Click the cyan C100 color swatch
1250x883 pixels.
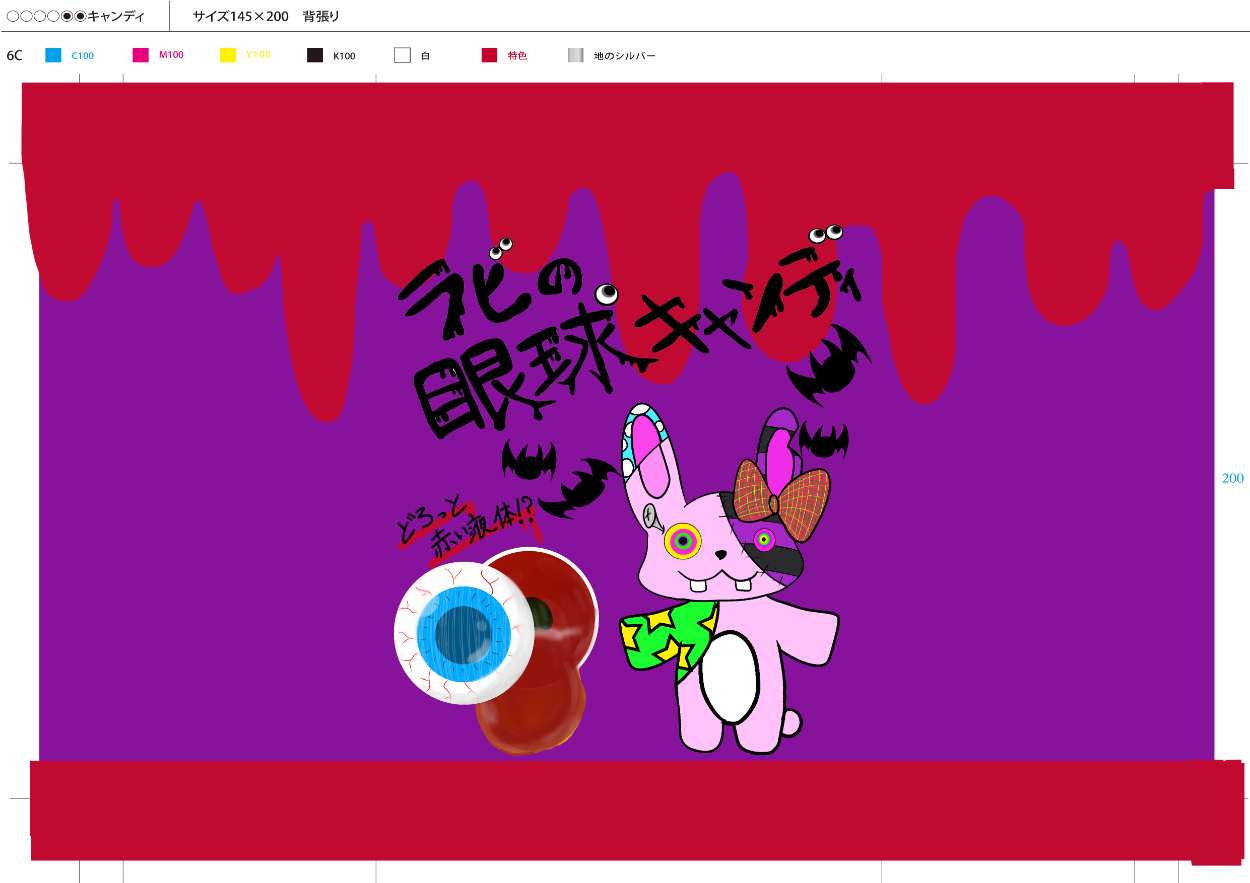[54, 56]
